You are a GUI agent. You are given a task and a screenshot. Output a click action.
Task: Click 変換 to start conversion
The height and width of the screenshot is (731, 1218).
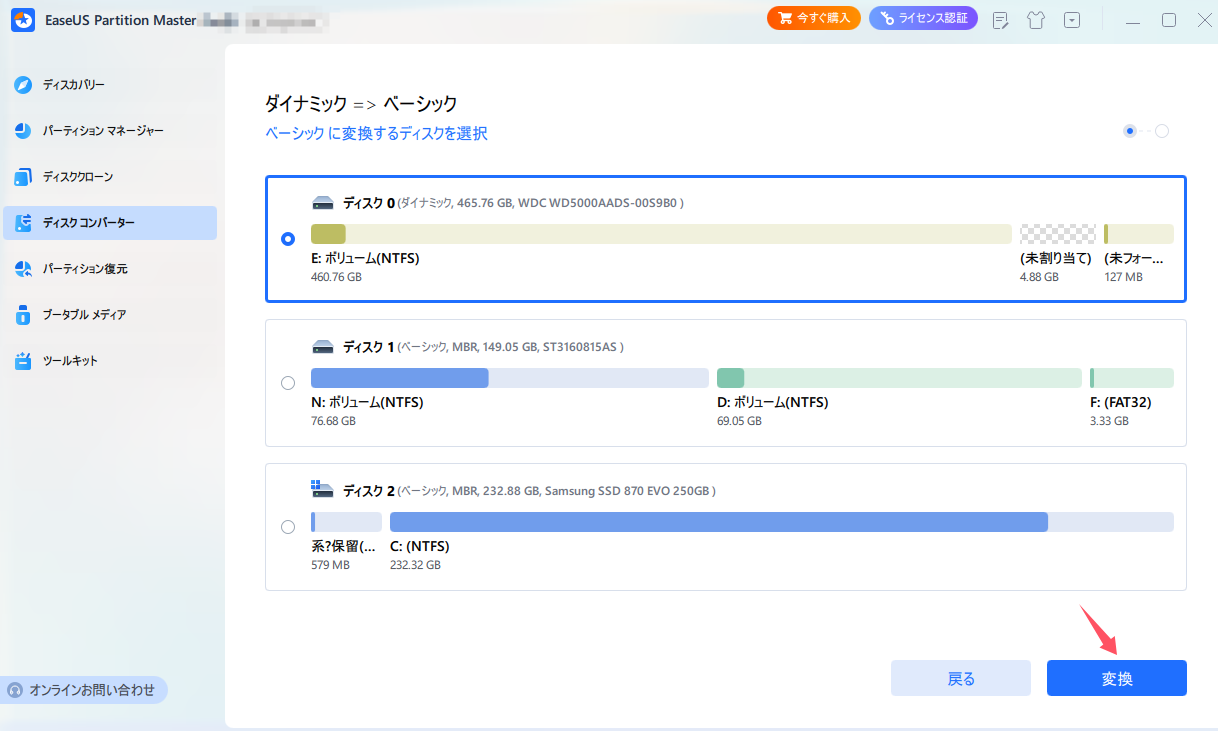point(1116,677)
